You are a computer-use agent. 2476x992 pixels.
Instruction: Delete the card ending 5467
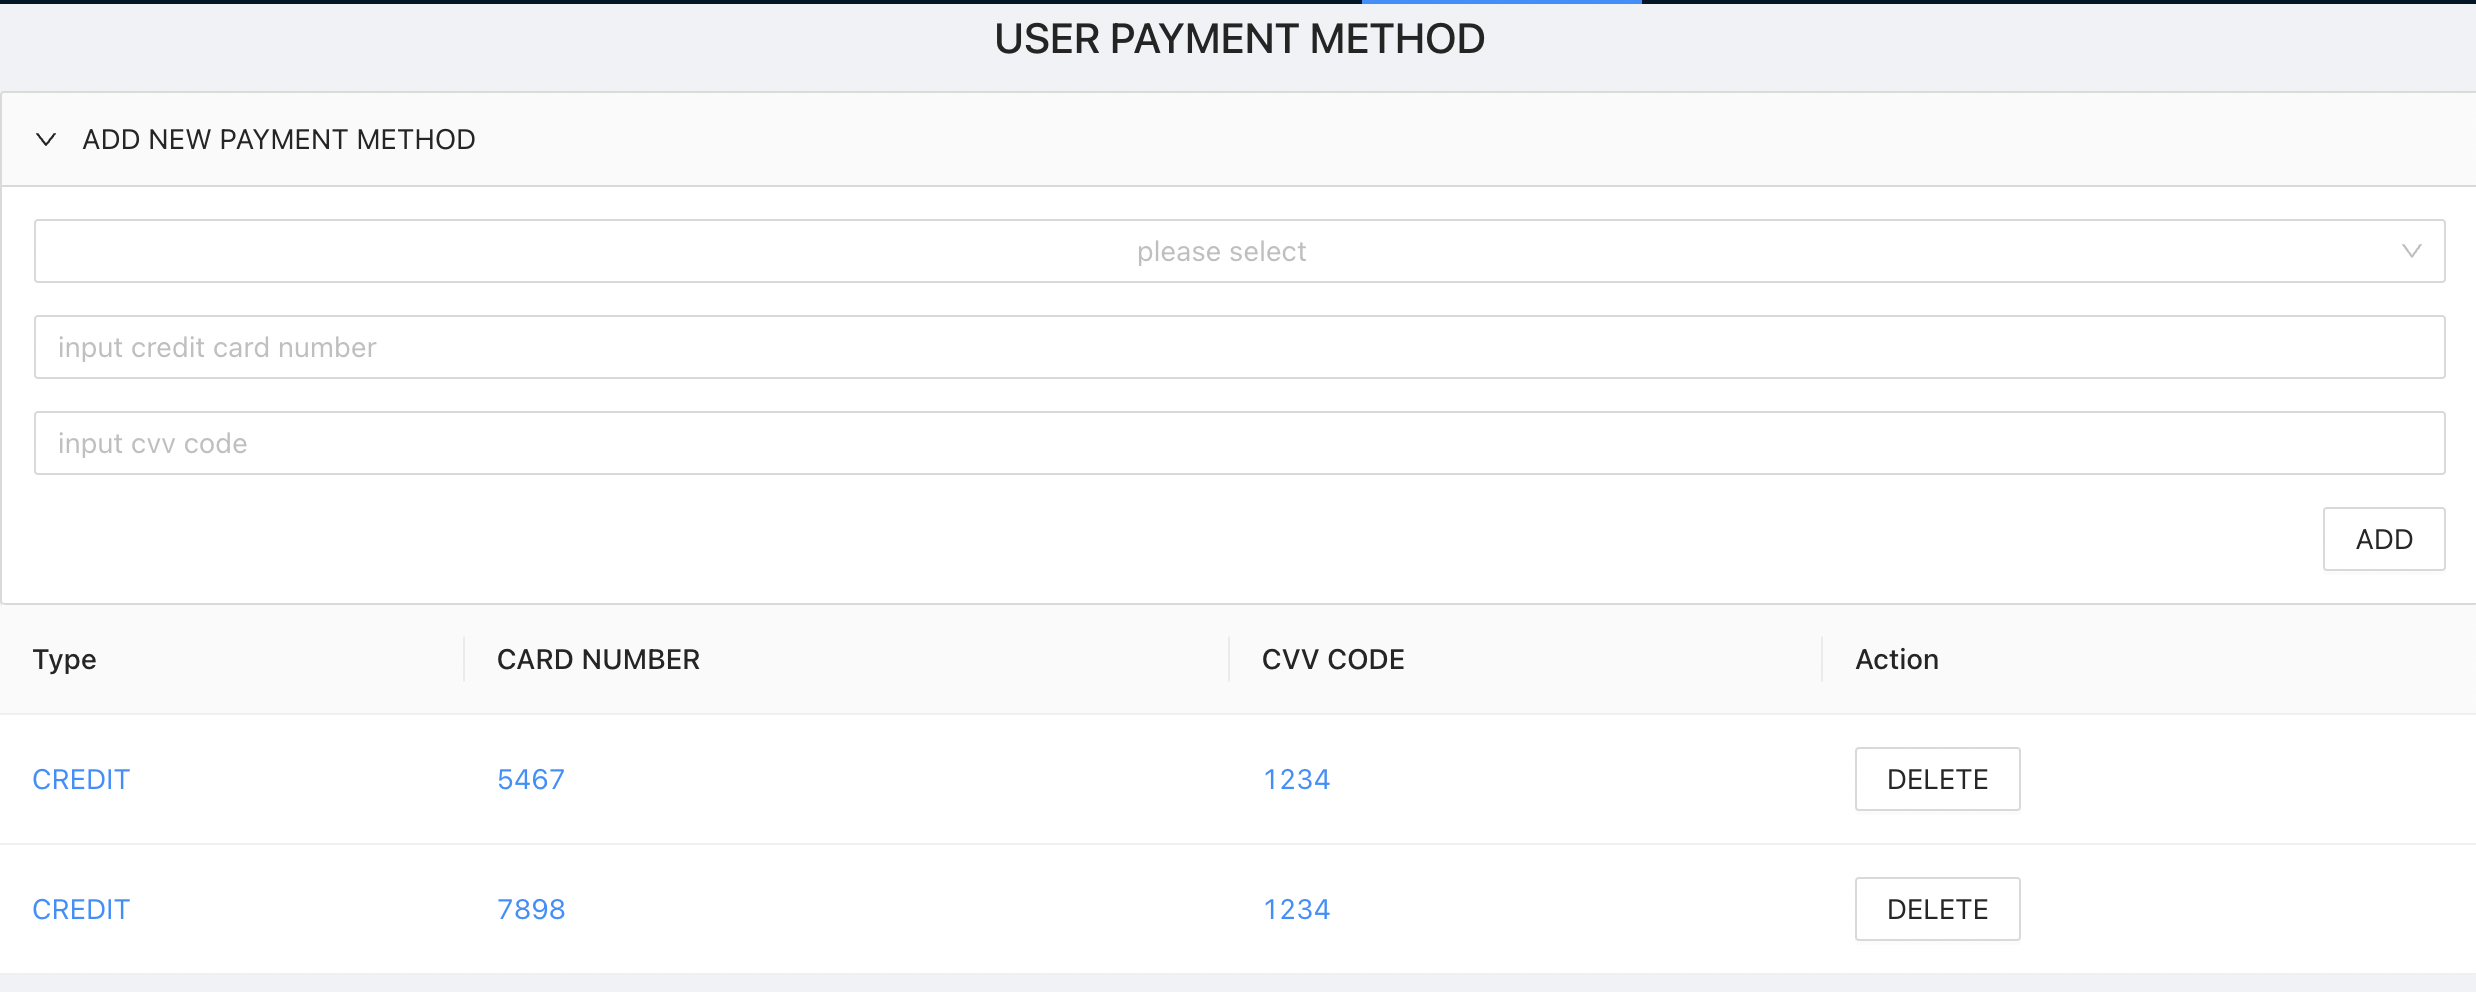(1937, 779)
